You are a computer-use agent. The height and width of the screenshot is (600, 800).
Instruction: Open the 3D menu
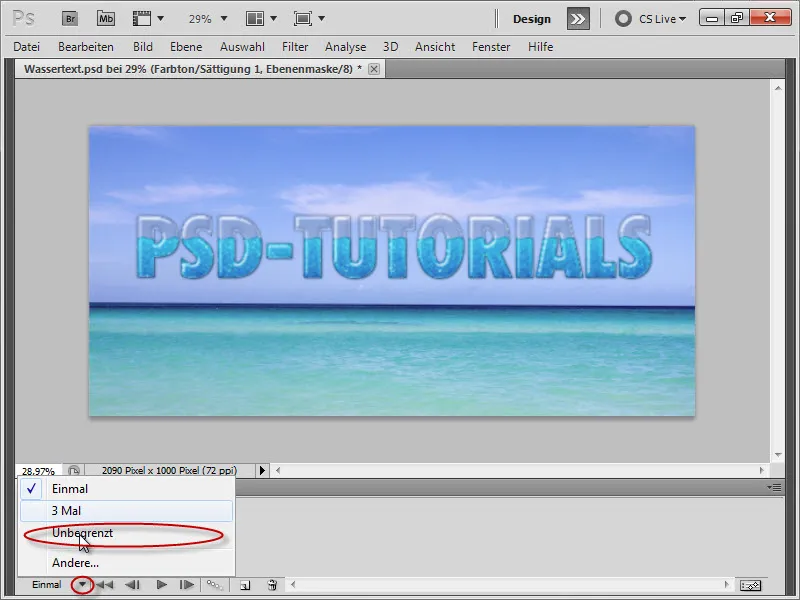[x=390, y=47]
